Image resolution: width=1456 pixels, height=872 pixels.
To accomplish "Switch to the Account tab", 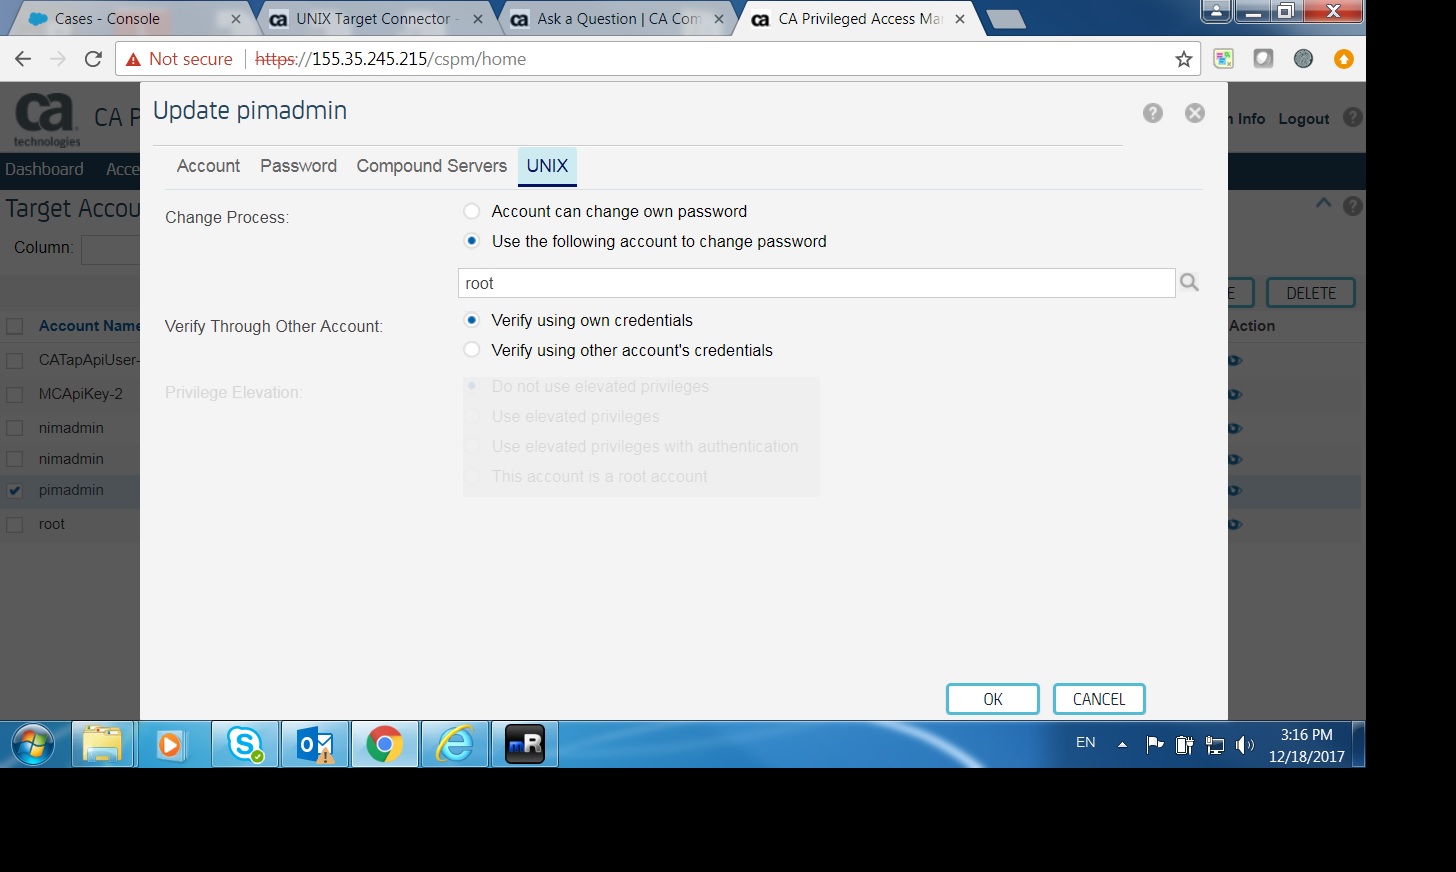I will (208, 166).
